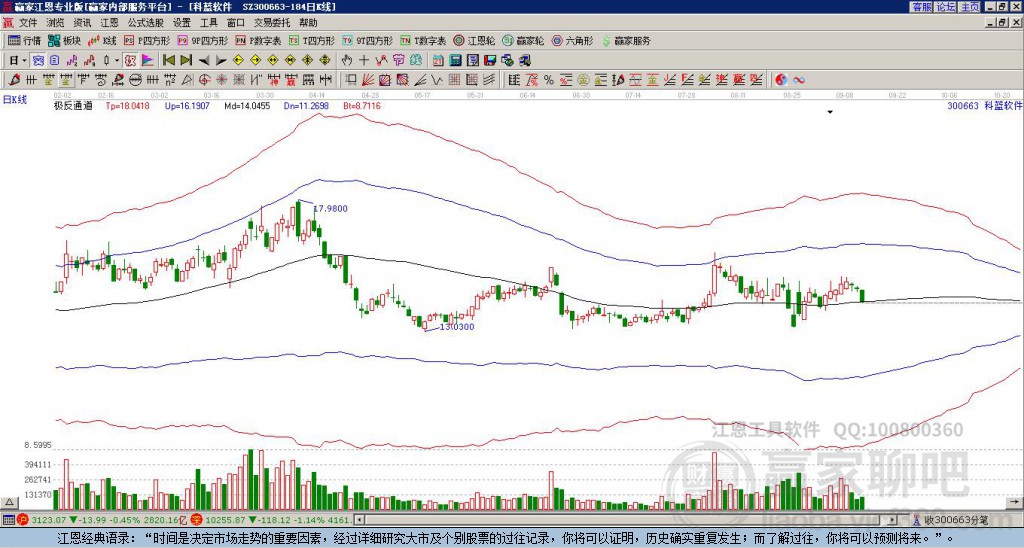This screenshot has height=548, width=1024.
Task: Open the 浏览 menu
Action: point(56,23)
